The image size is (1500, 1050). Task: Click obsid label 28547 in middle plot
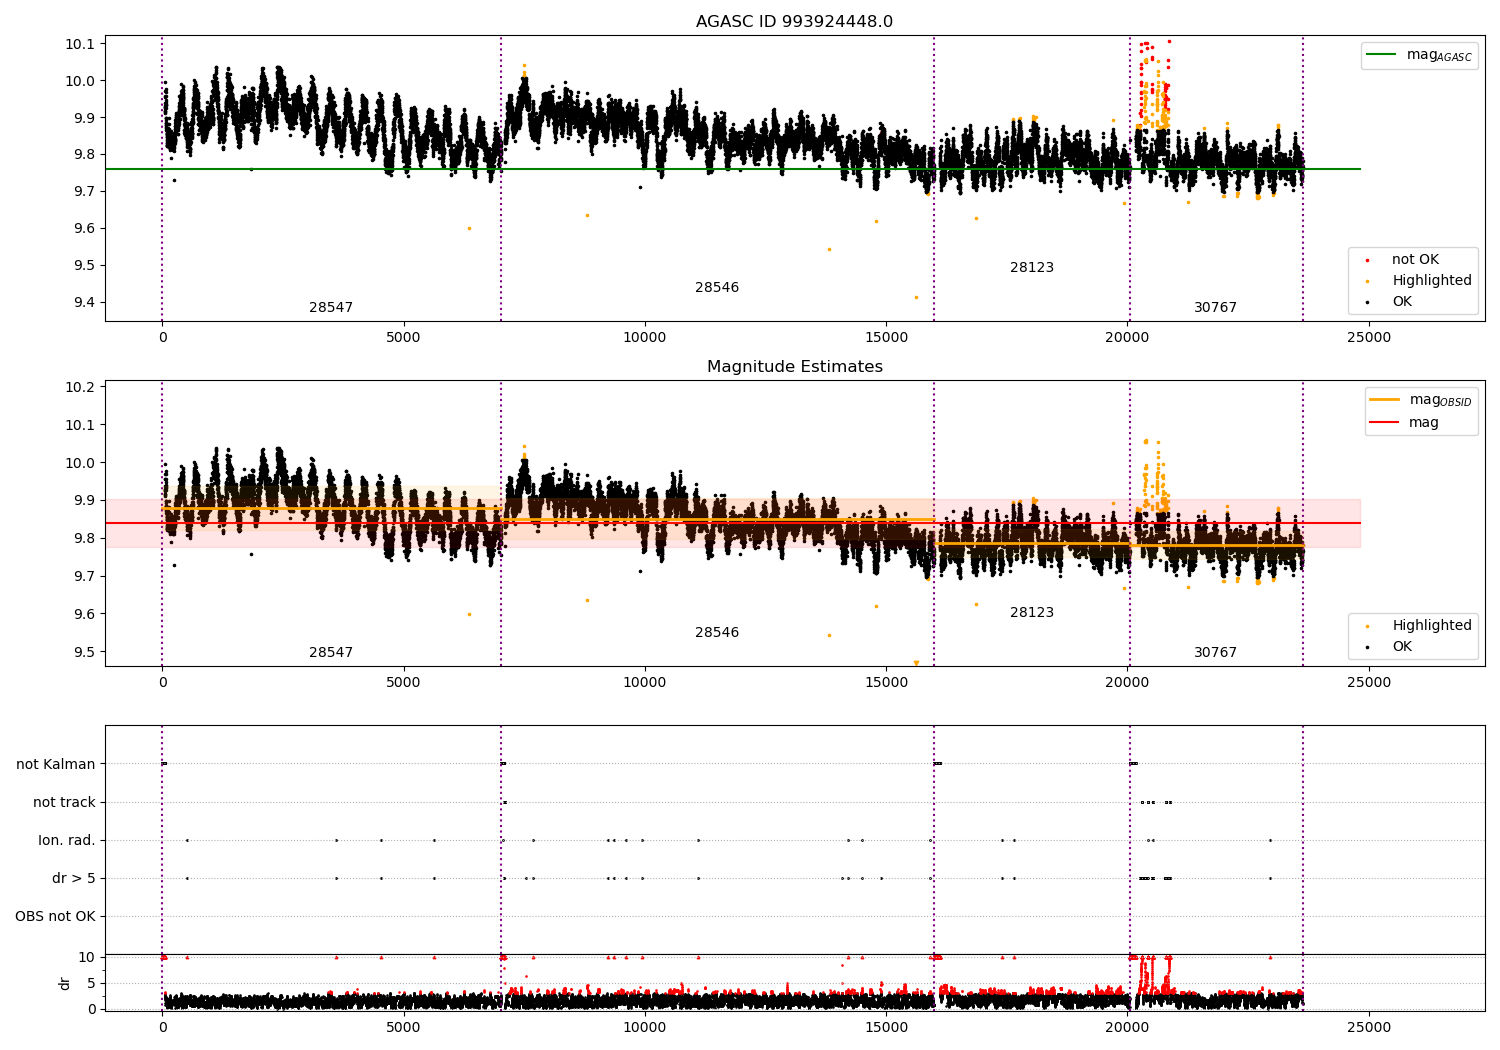(330, 653)
